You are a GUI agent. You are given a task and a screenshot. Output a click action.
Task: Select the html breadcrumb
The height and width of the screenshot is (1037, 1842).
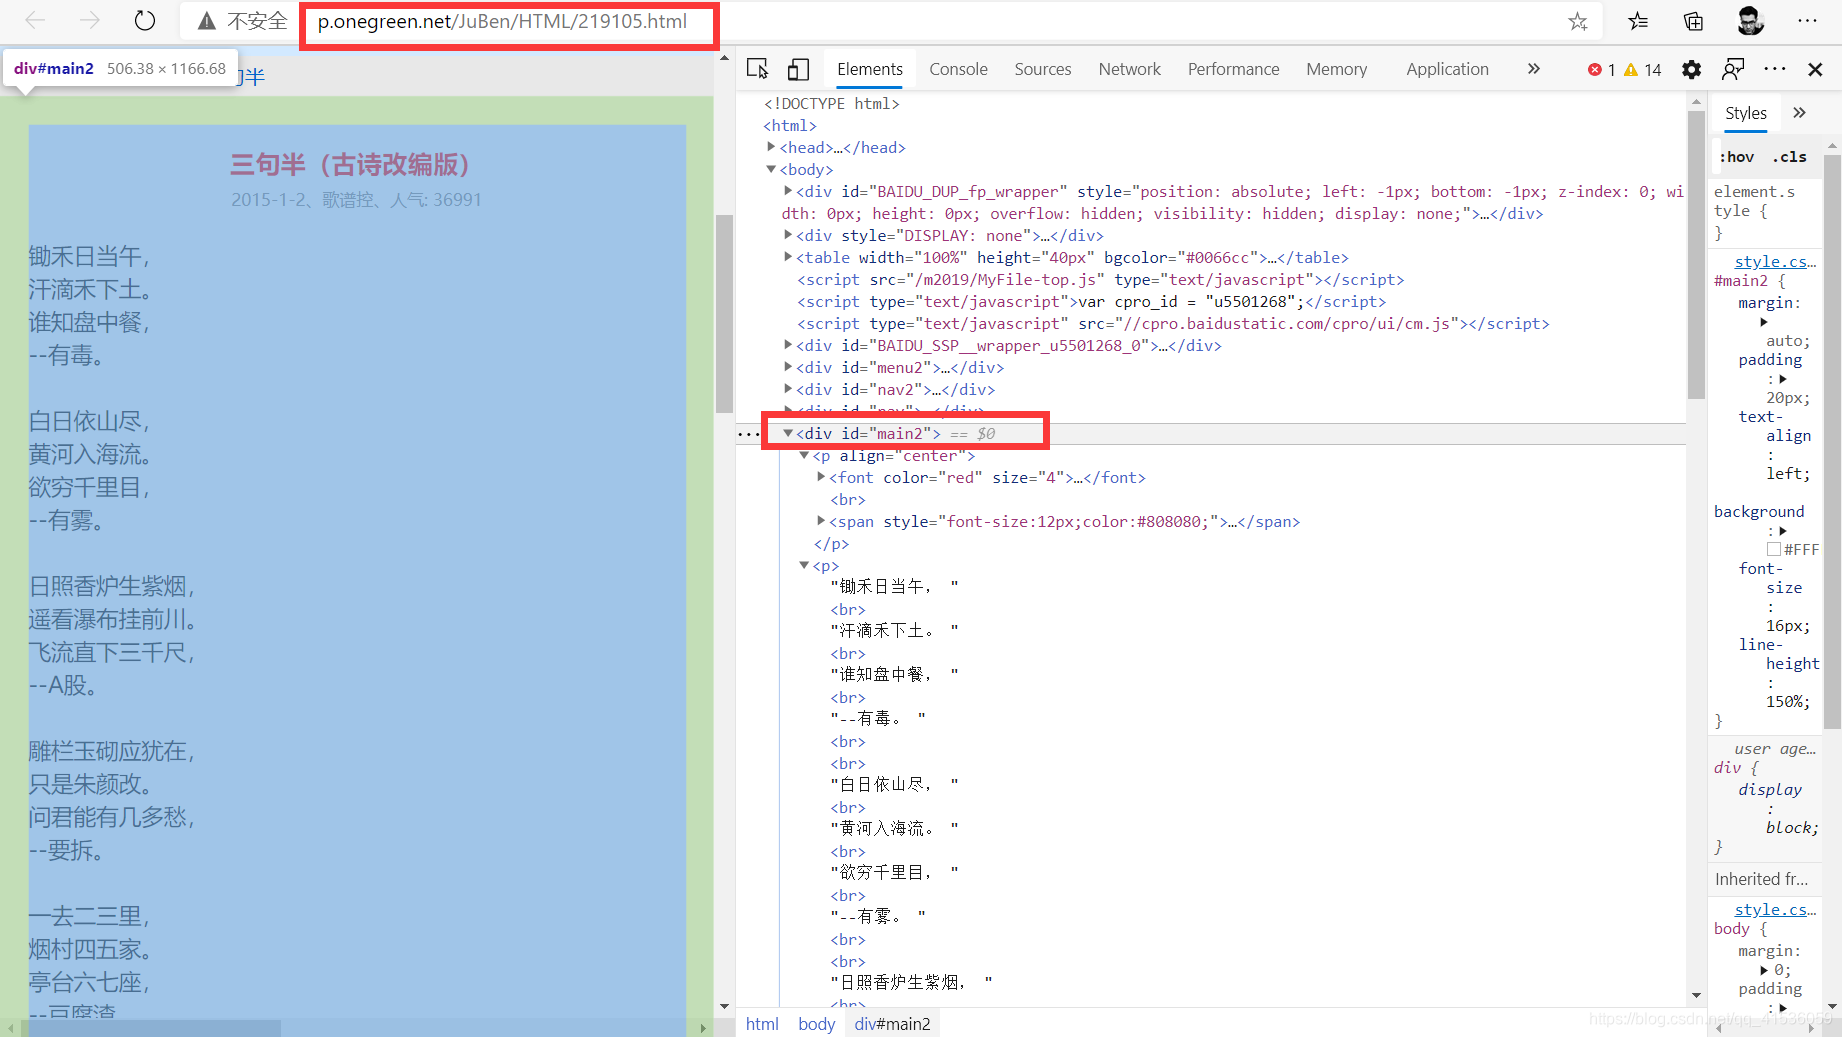click(x=762, y=1024)
